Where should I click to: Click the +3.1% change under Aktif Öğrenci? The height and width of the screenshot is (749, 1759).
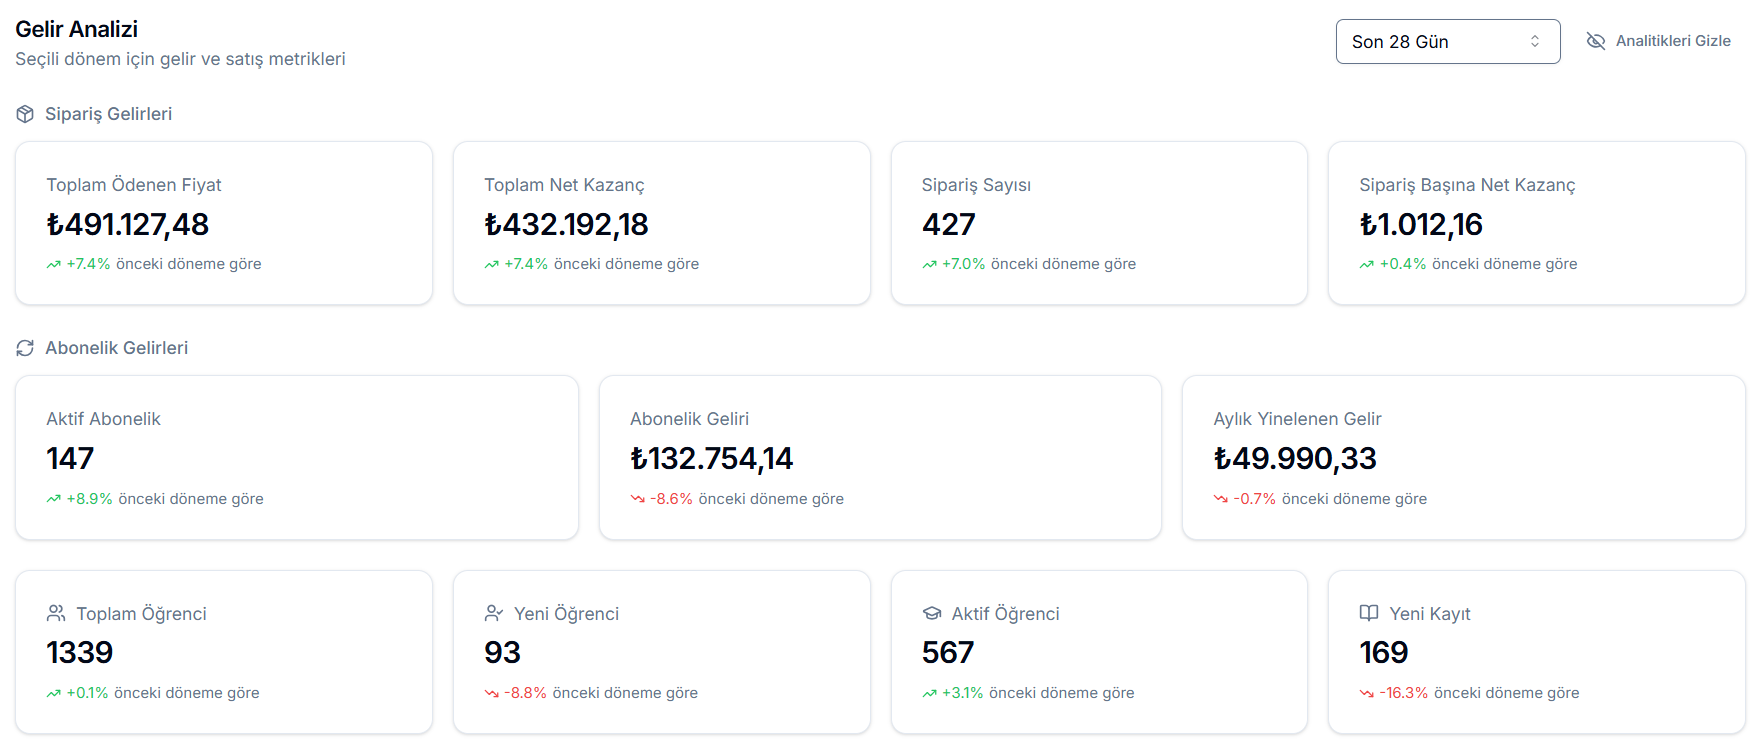pos(962,693)
